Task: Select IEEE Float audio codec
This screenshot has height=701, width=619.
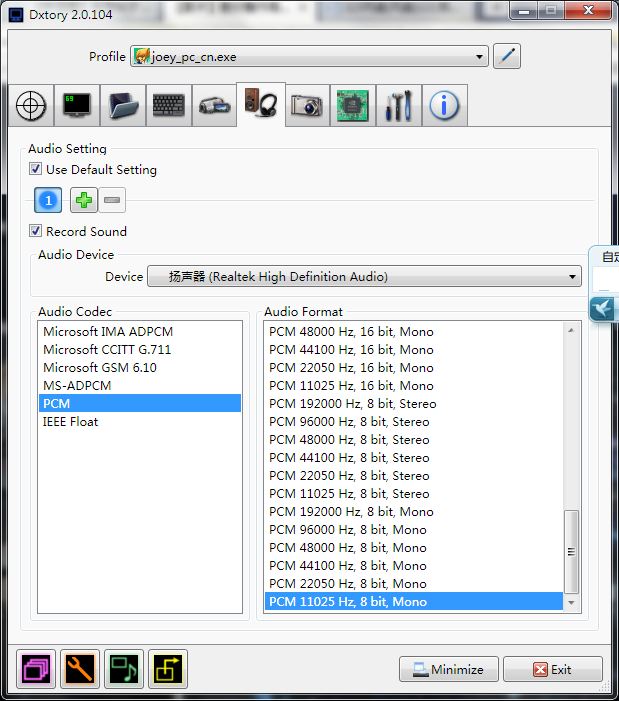Action: click(71, 422)
